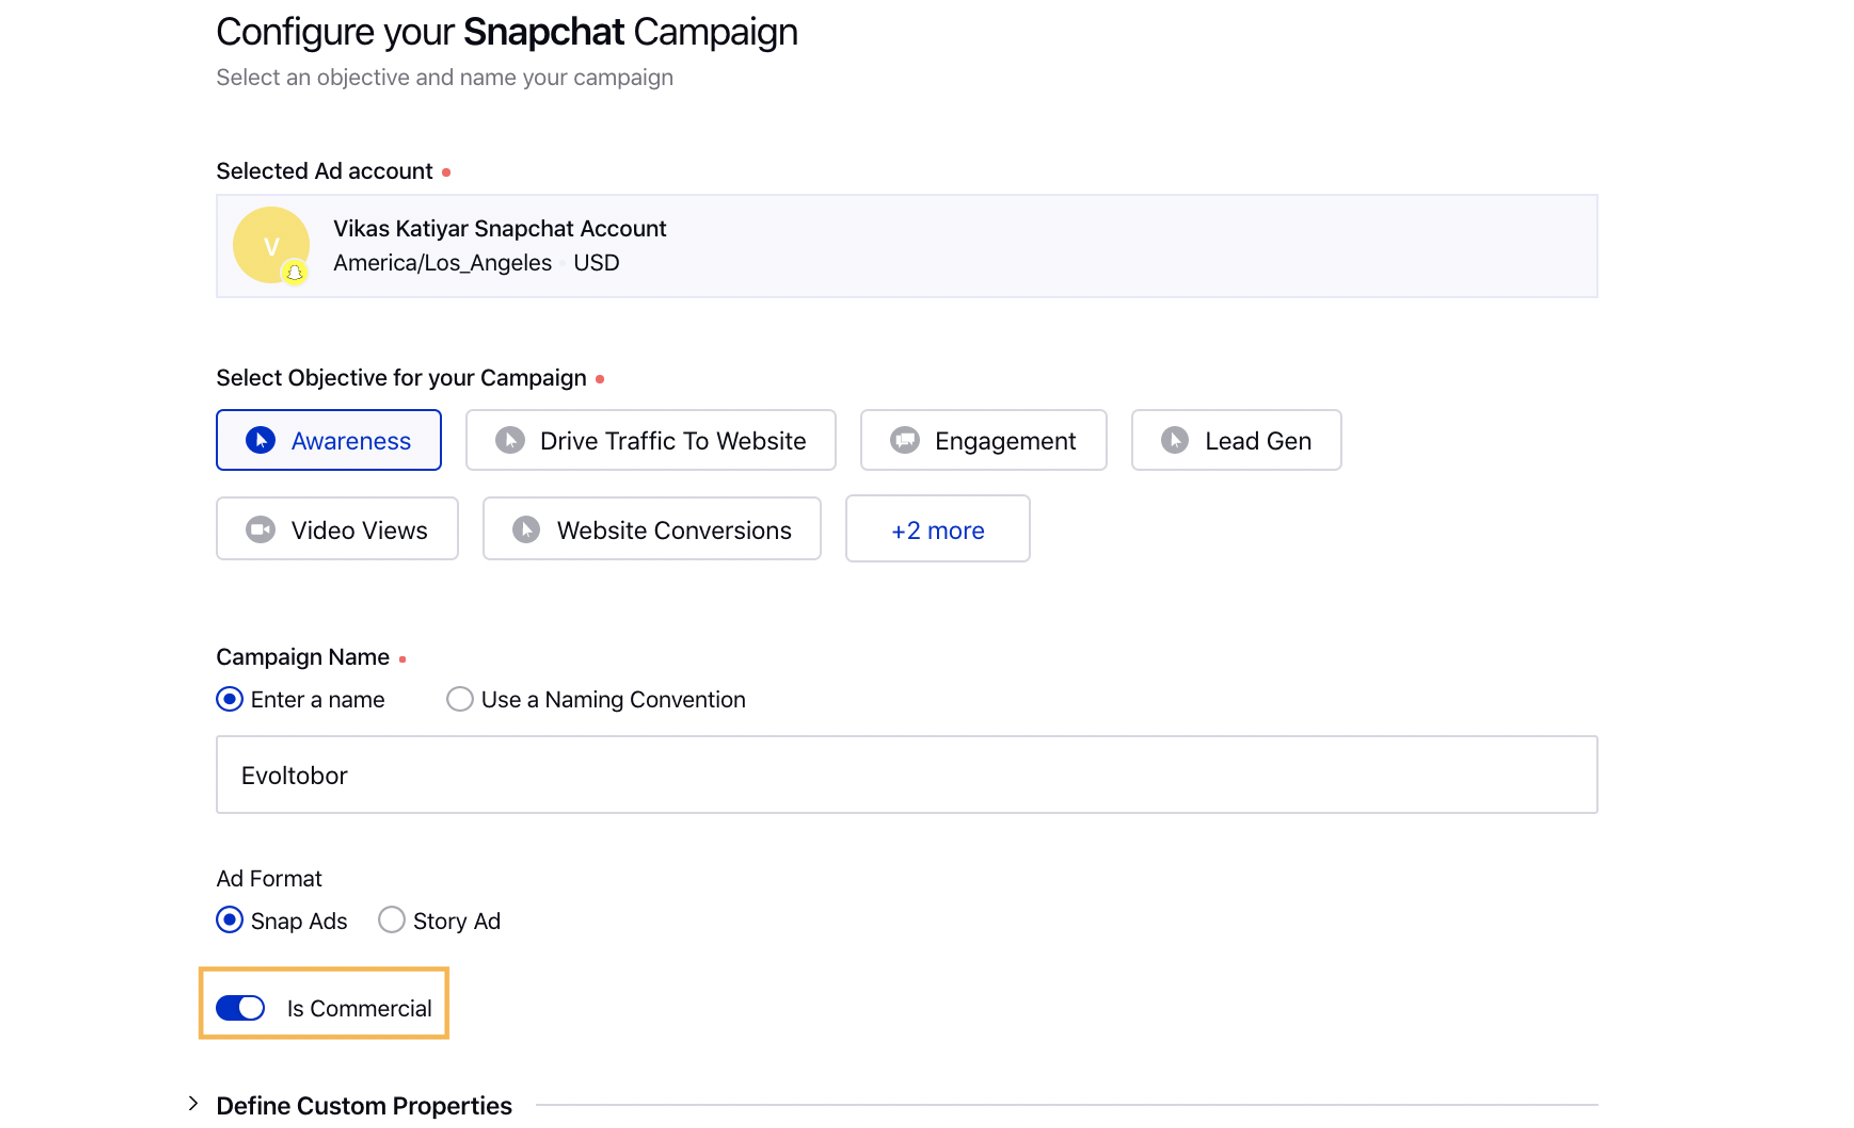Click the Vikas Katiyar account avatar
1854x1128 pixels.
pos(271,245)
